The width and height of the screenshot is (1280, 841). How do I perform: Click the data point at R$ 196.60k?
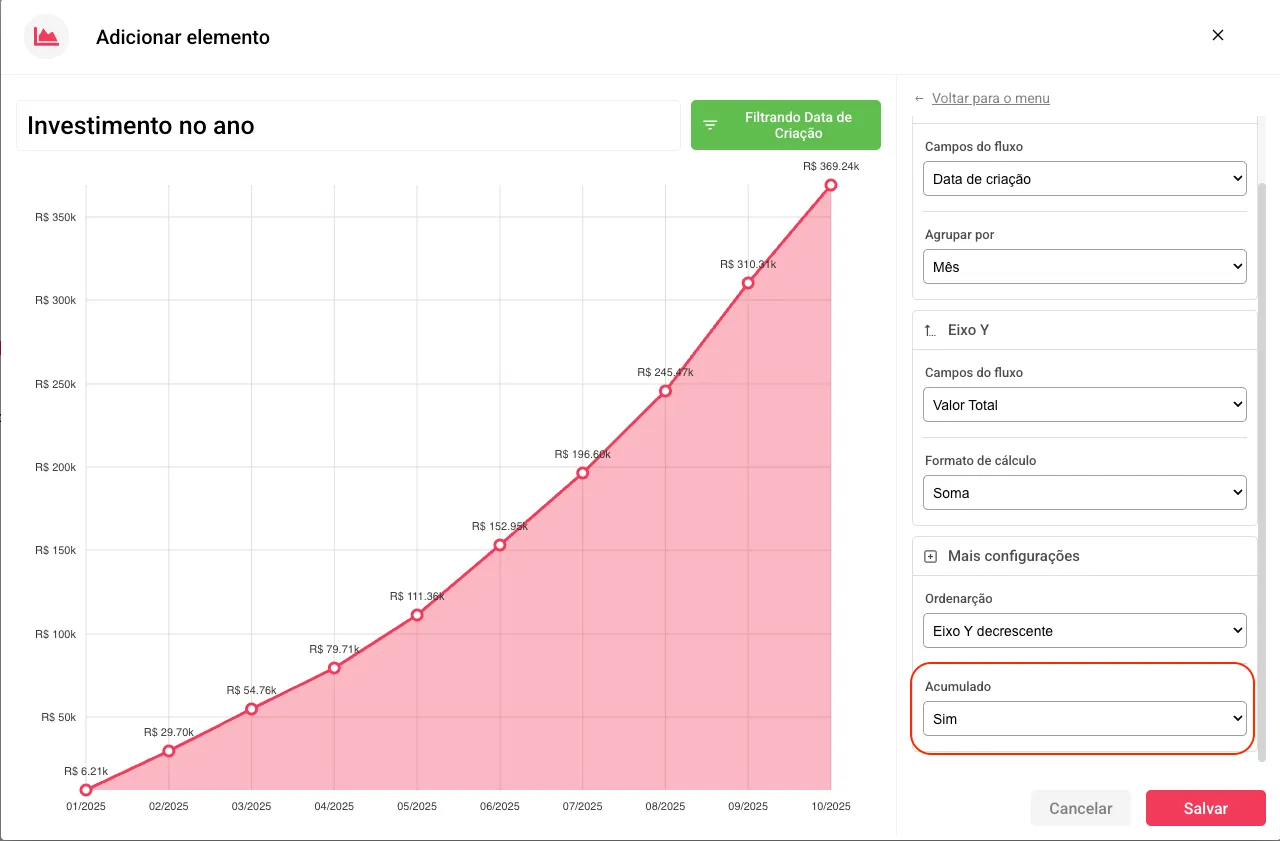click(x=581, y=473)
